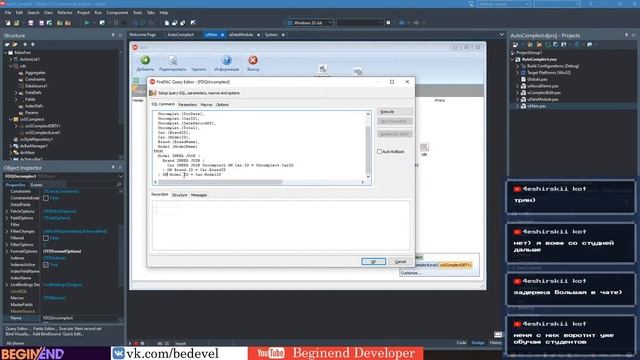Open the Welcome Page editor tab

coord(143,35)
